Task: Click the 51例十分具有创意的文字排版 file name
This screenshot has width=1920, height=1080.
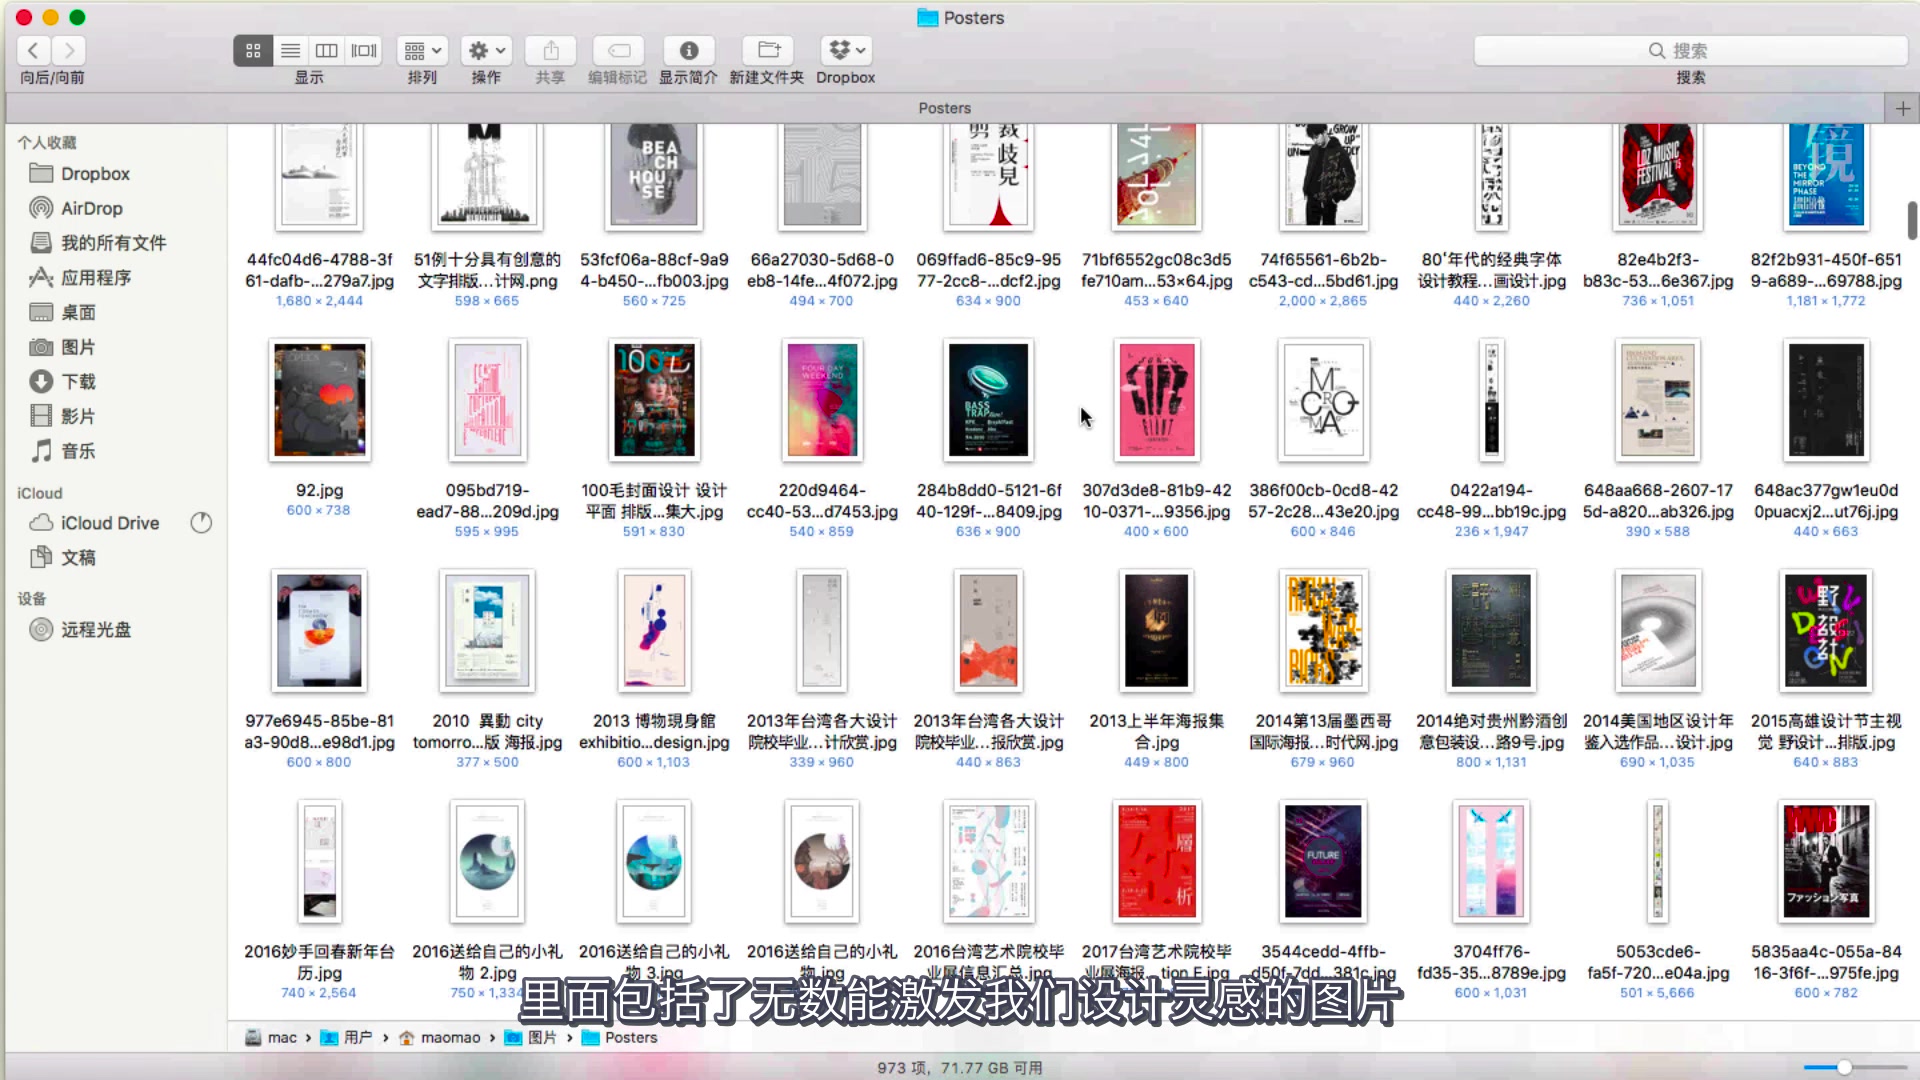Action: coord(487,270)
